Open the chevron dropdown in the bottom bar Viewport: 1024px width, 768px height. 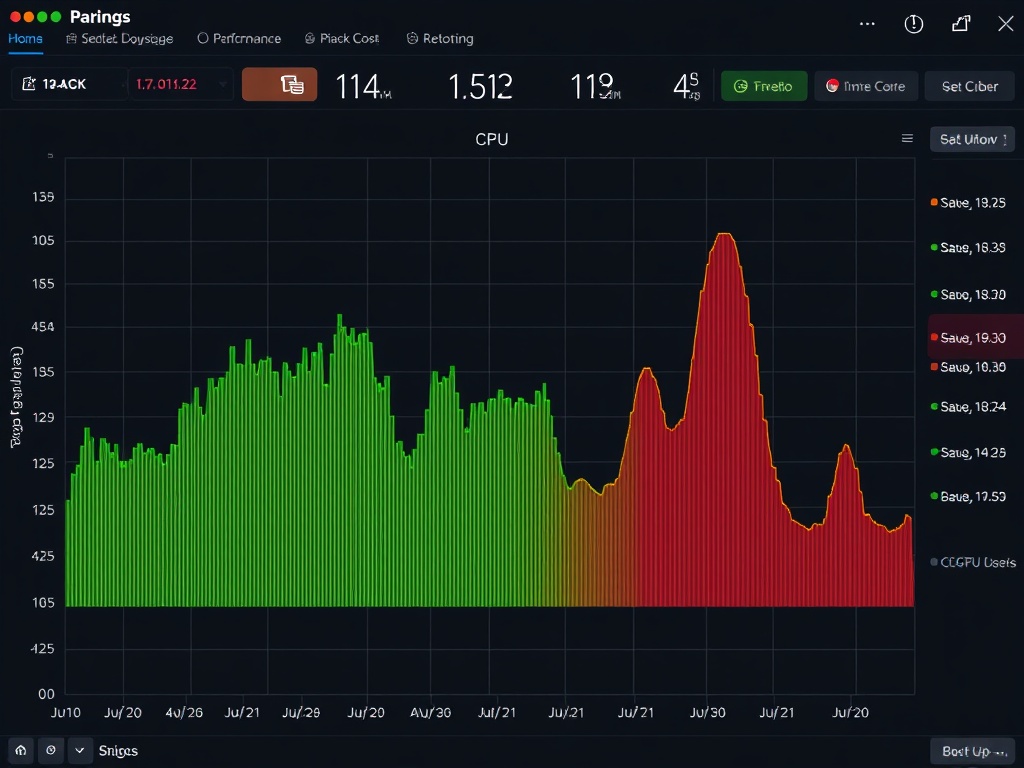click(x=79, y=750)
